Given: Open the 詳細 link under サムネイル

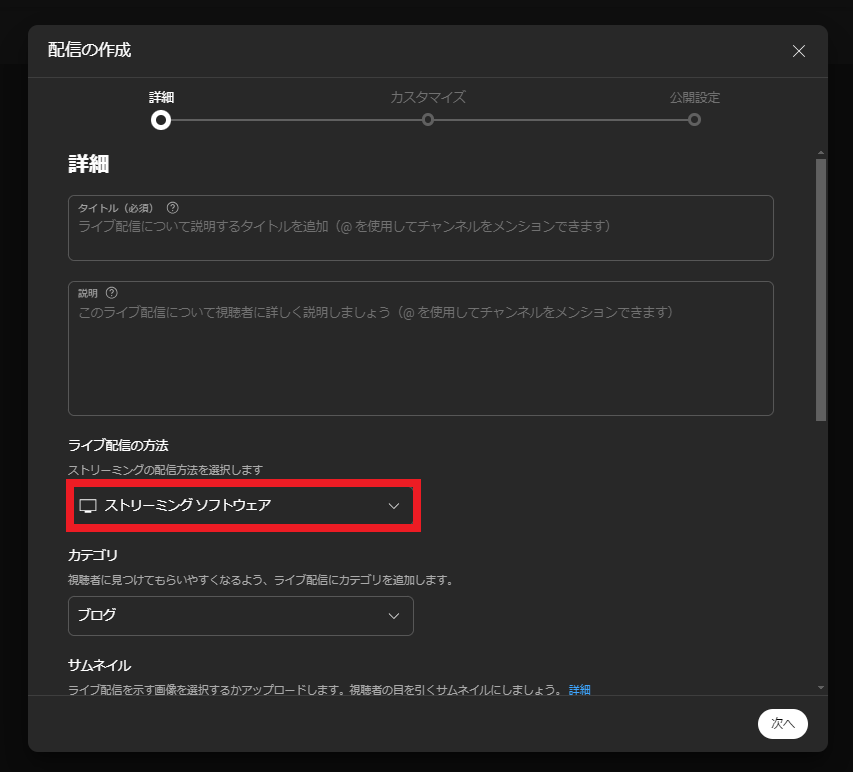Looking at the screenshot, I should pos(580,690).
